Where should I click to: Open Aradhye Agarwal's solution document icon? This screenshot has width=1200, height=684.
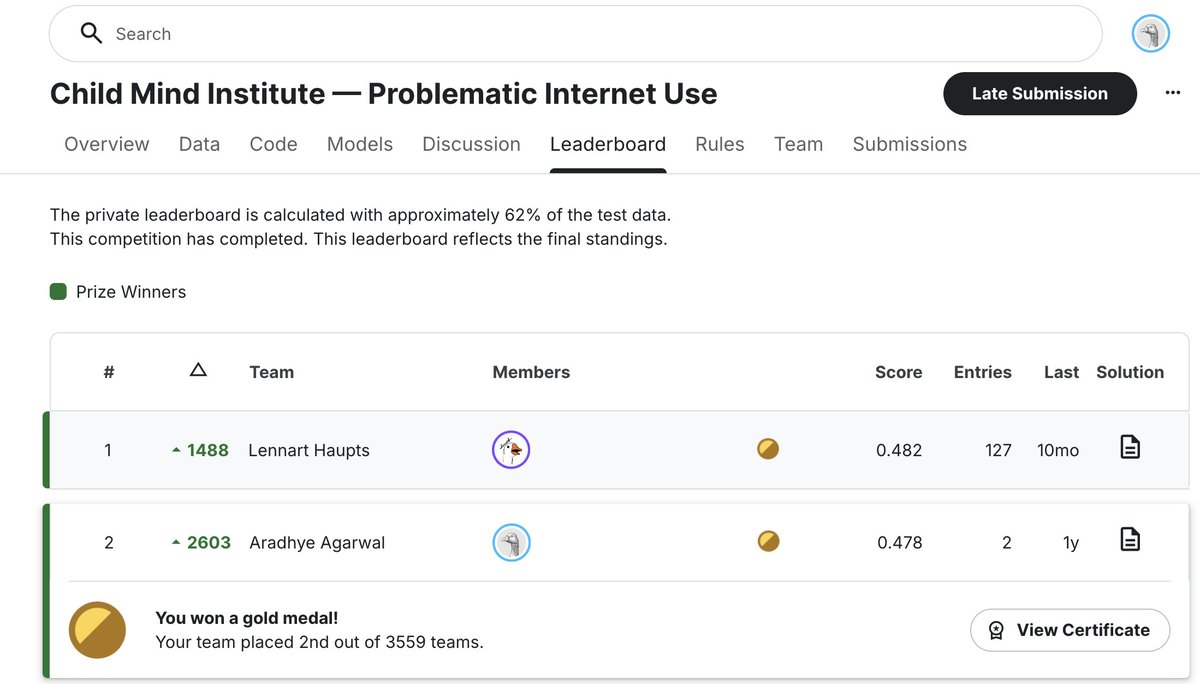(1130, 539)
